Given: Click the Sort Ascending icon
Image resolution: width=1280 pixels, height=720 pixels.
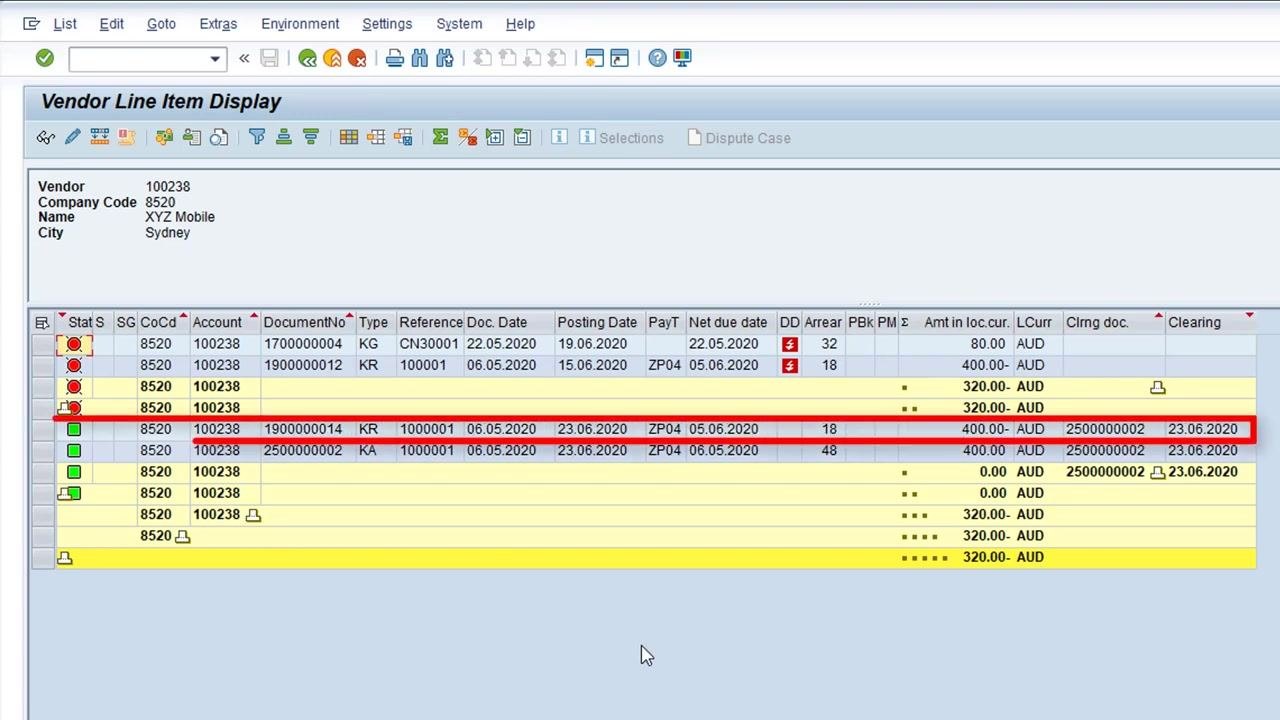Looking at the screenshot, I should pyautogui.click(x=284, y=137).
